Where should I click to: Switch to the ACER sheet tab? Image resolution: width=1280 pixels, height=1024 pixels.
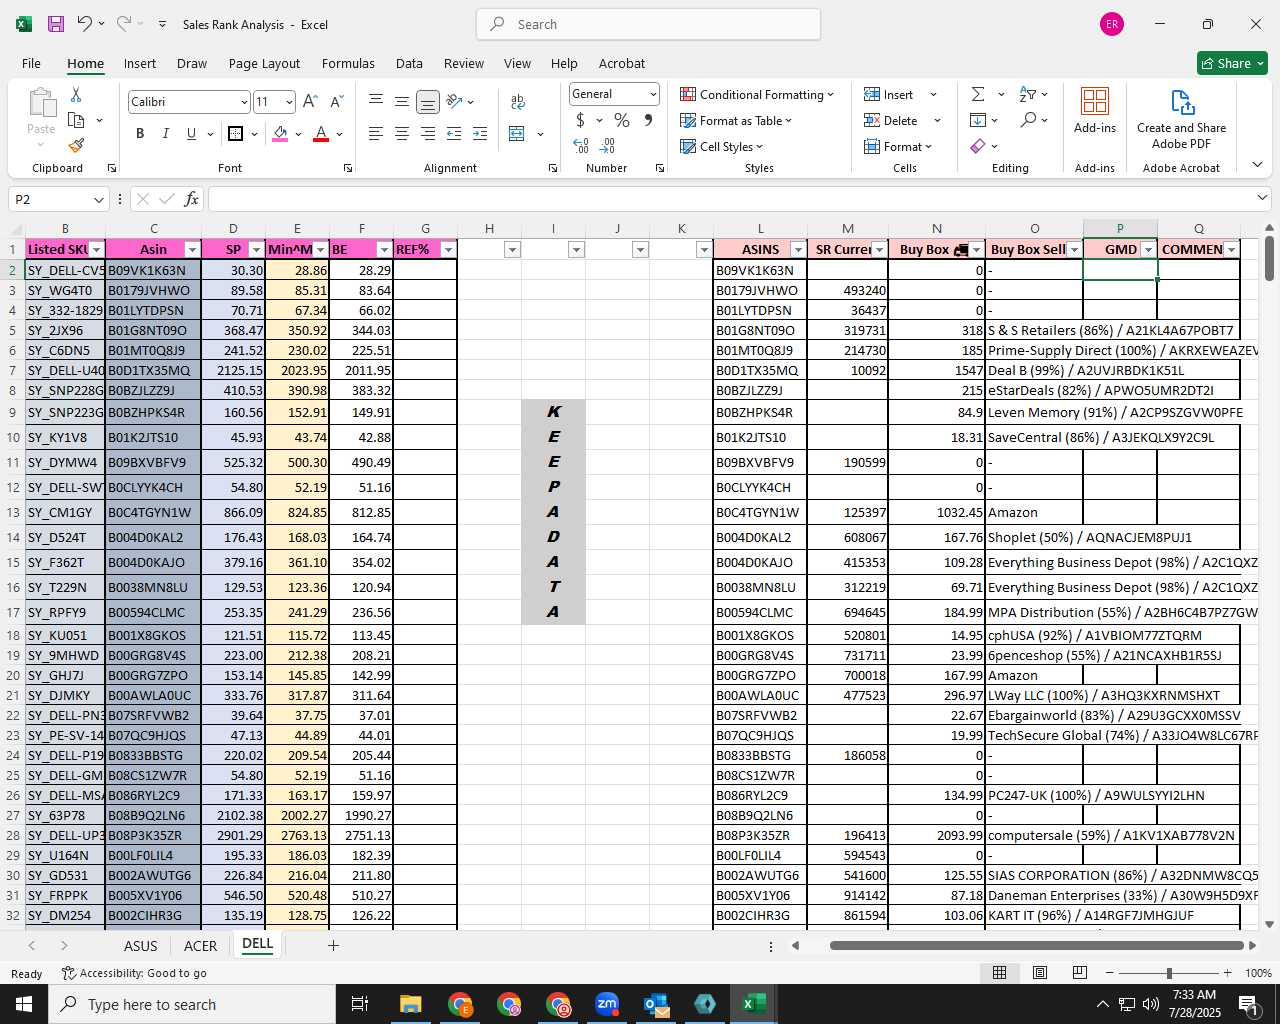point(200,945)
